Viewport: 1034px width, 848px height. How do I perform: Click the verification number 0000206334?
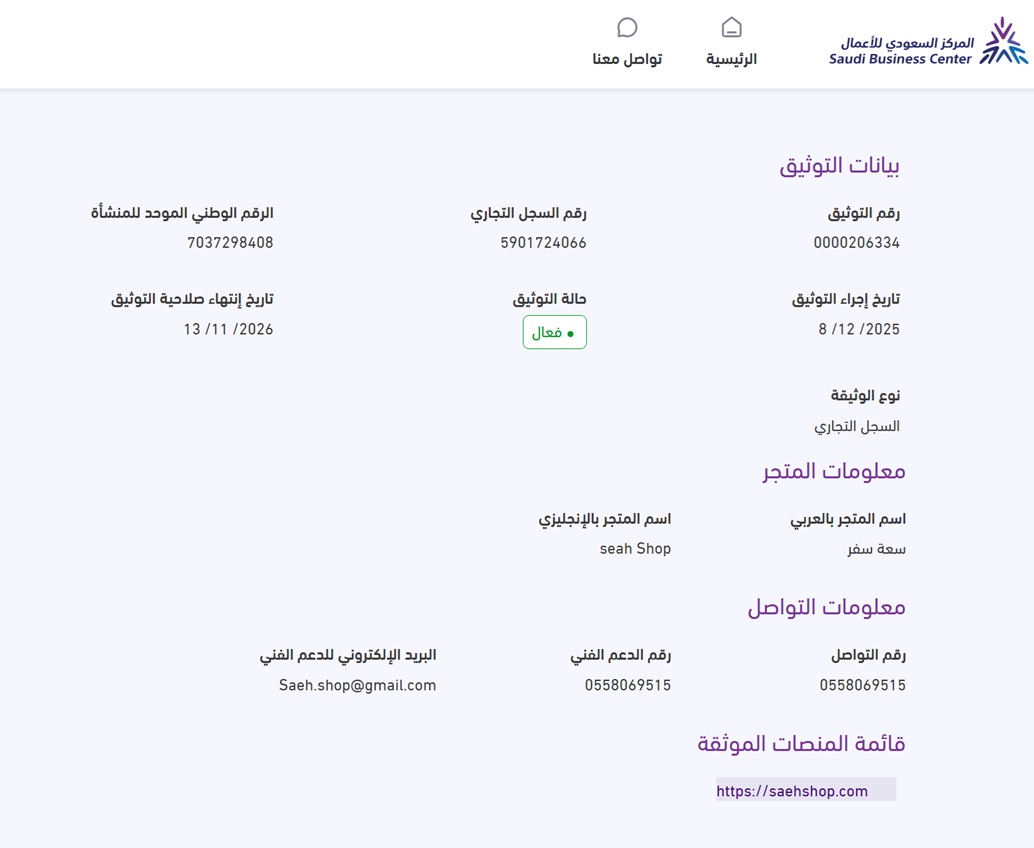[856, 243]
